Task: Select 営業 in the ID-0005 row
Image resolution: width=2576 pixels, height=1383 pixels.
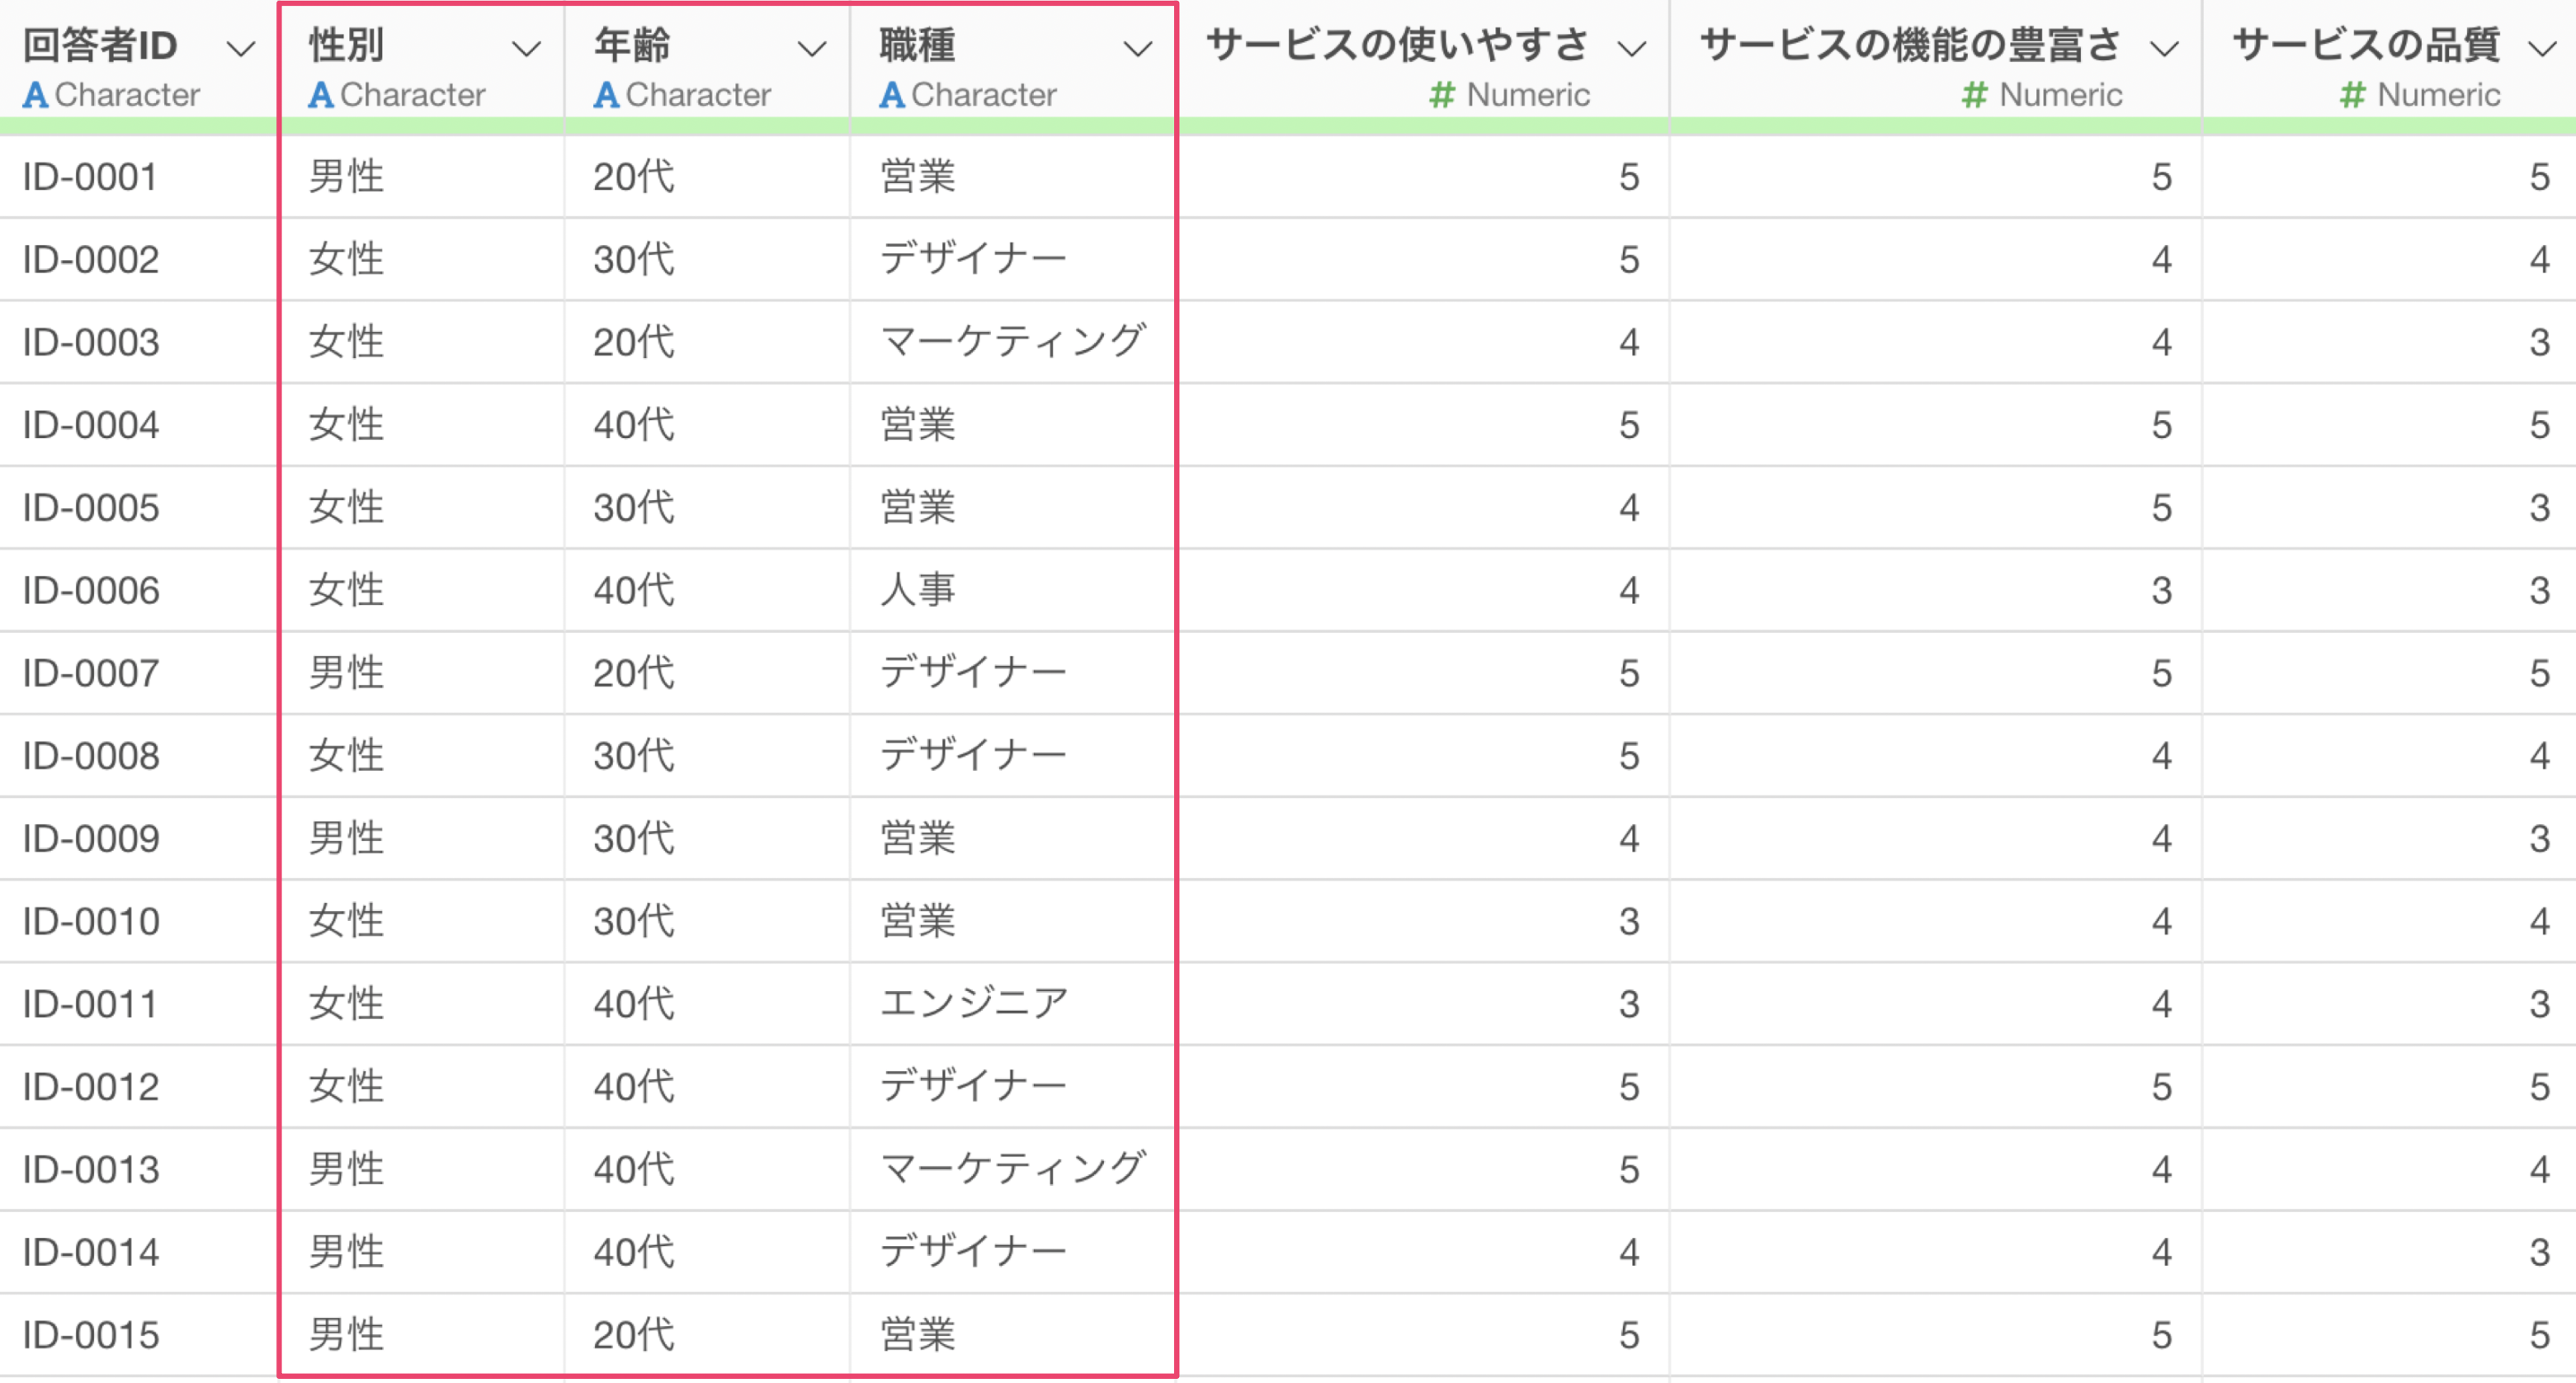Action: (917, 508)
